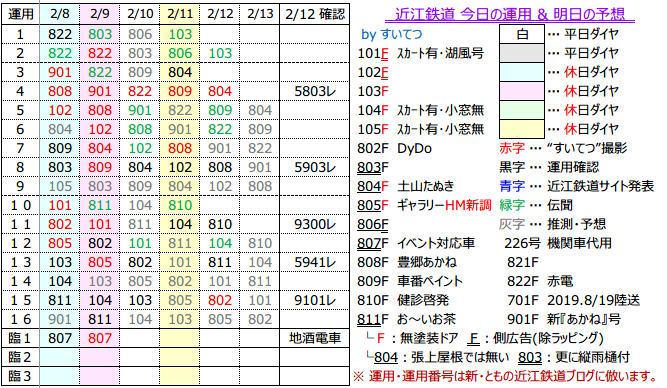Select the white 白 legend swatch
Viewport: 667px width, 388px height.
click(x=522, y=34)
